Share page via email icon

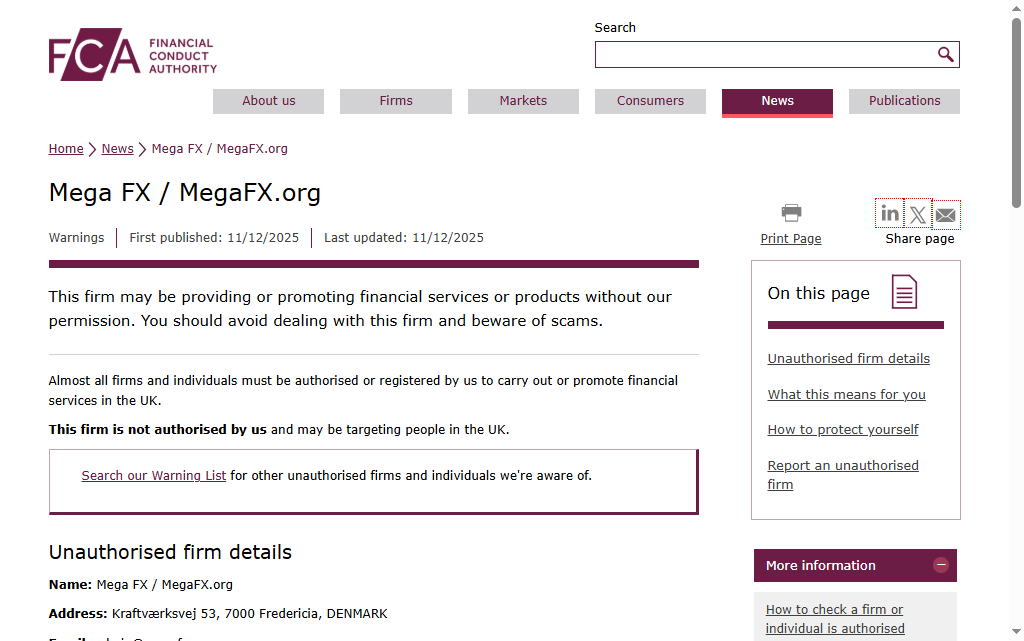point(945,214)
